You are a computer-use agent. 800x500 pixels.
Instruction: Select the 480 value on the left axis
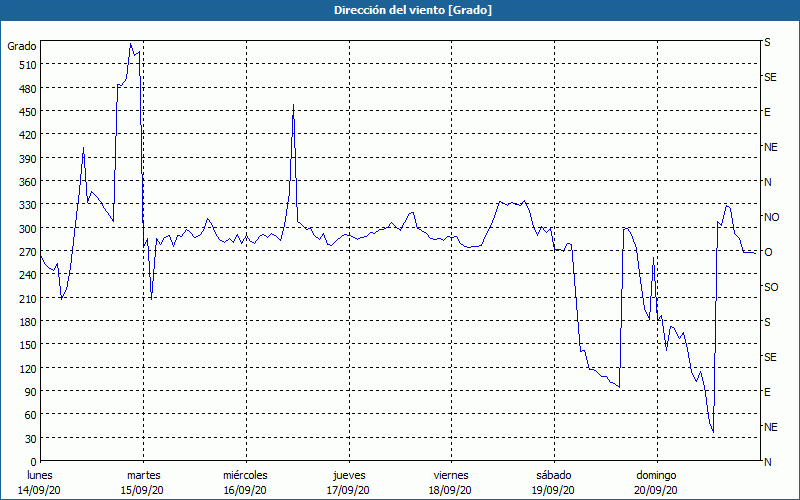click(x=28, y=89)
